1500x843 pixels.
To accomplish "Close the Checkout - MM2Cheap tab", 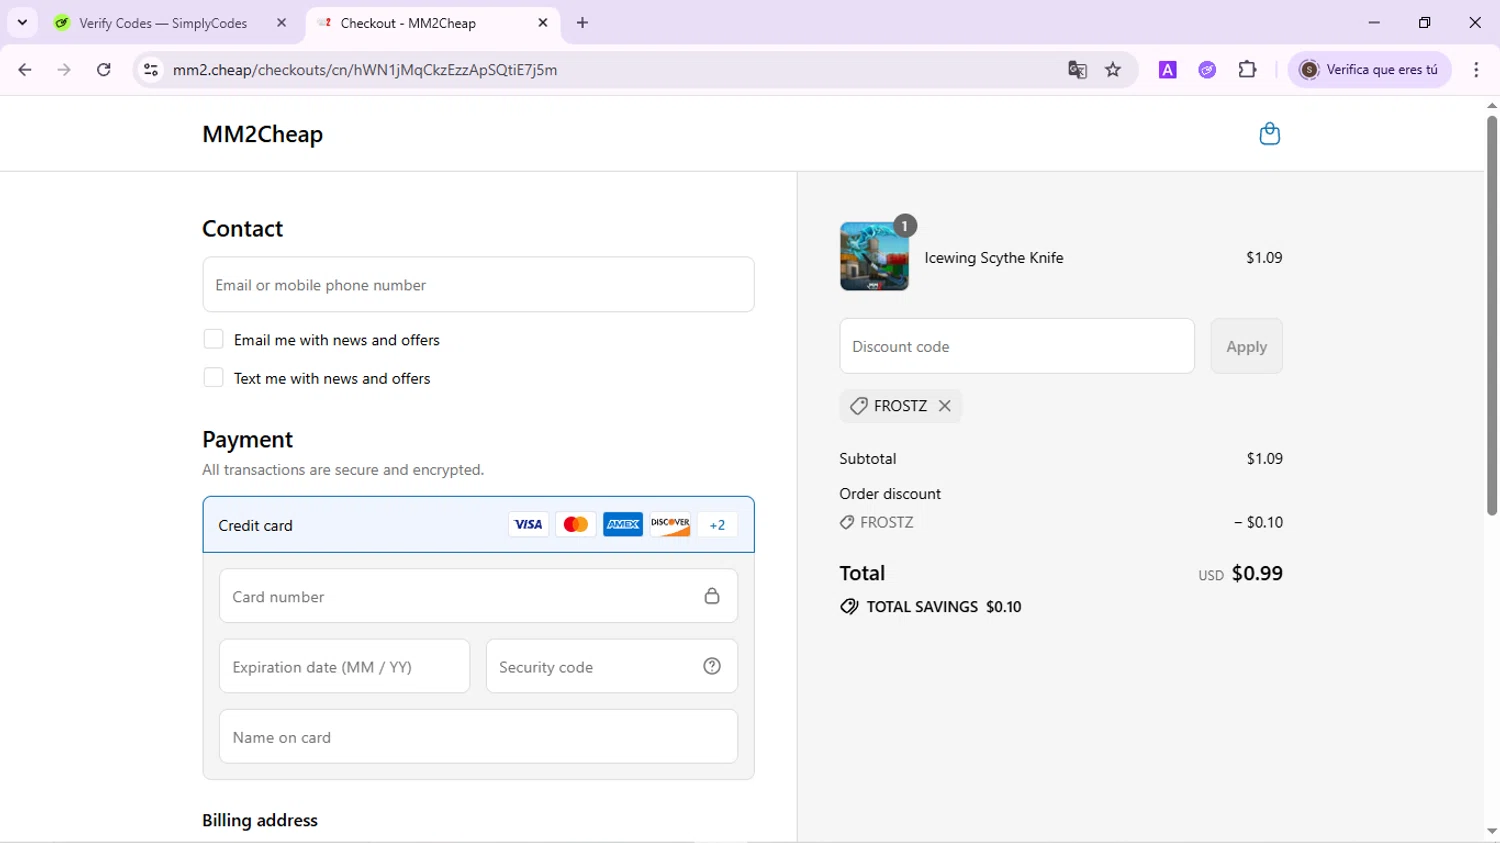I will coord(543,22).
